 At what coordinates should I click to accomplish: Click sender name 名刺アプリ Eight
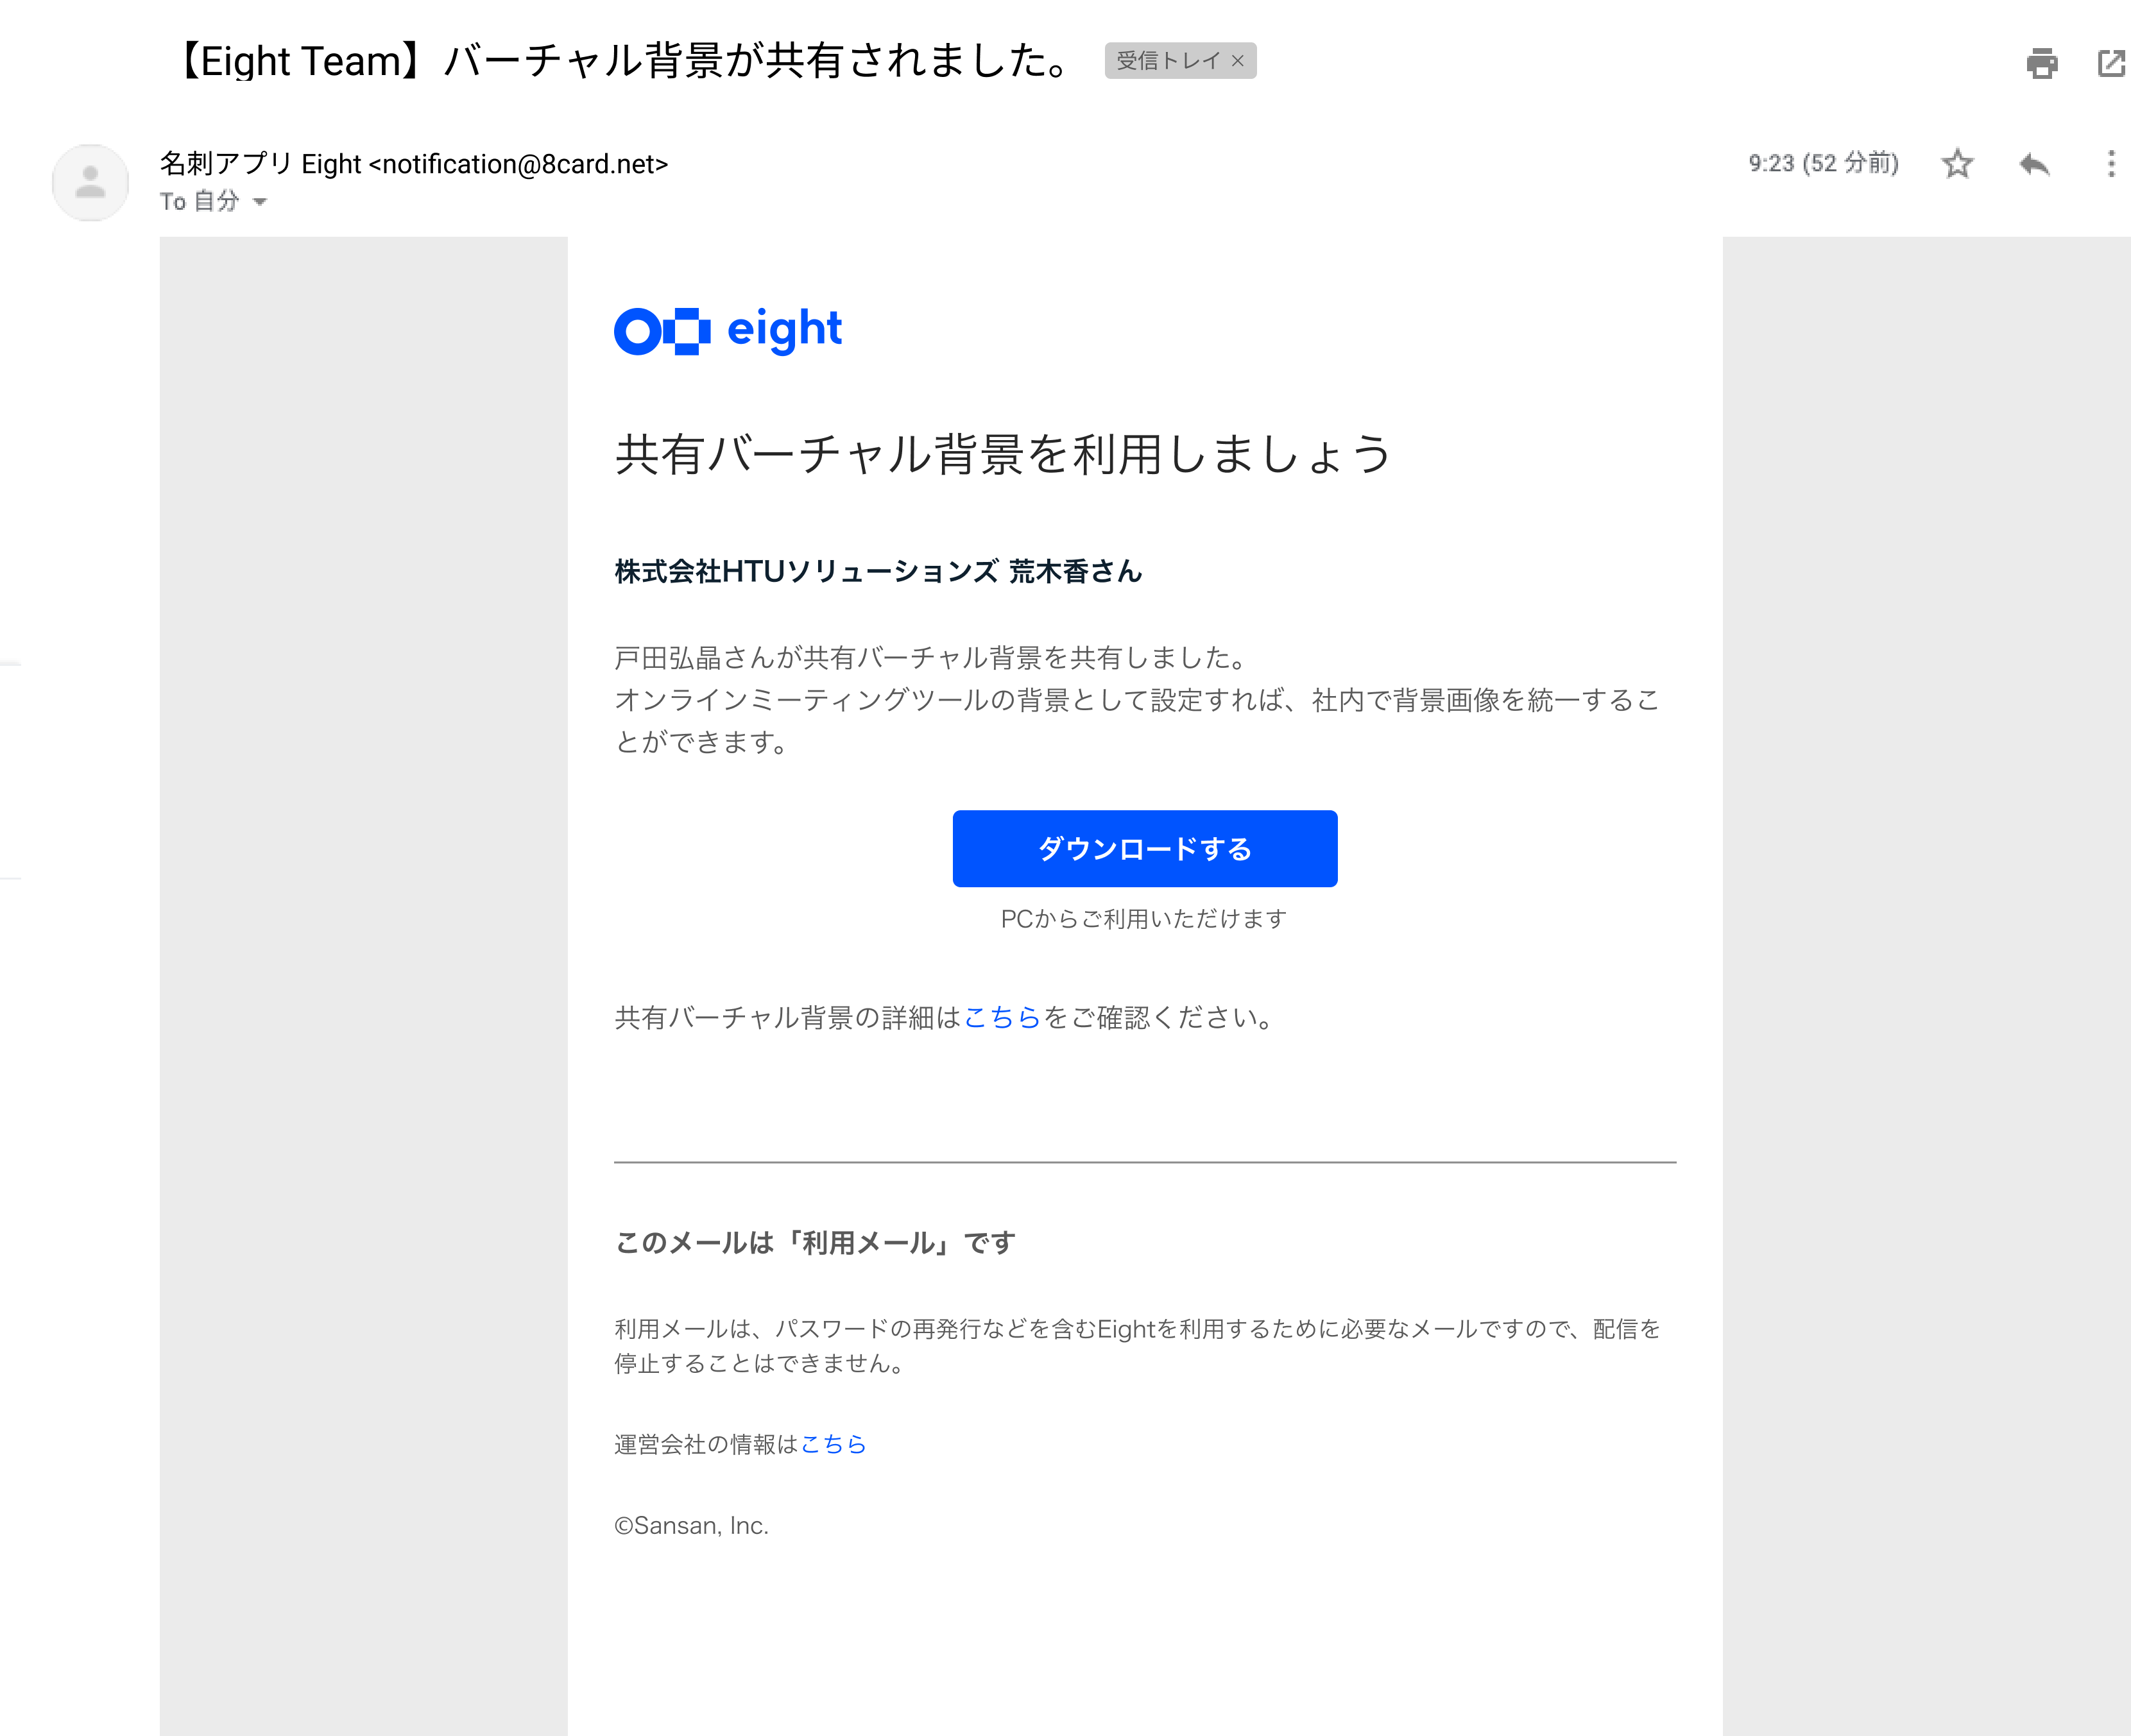(x=260, y=163)
